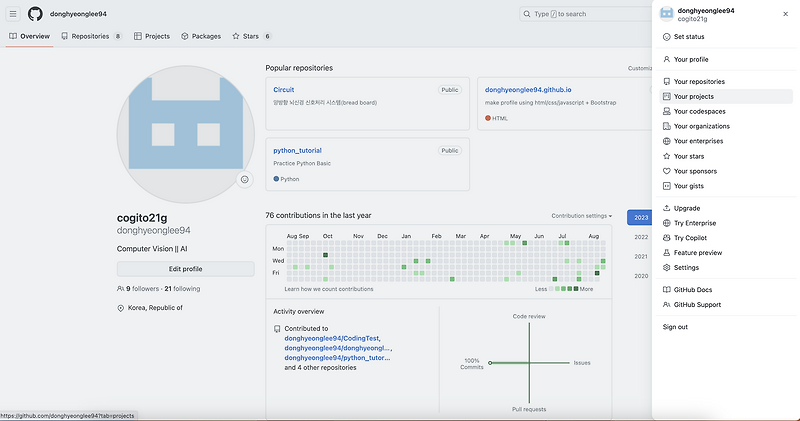Click donghyeonglee94 username in header
The width and height of the screenshot is (800, 421).
click(78, 14)
